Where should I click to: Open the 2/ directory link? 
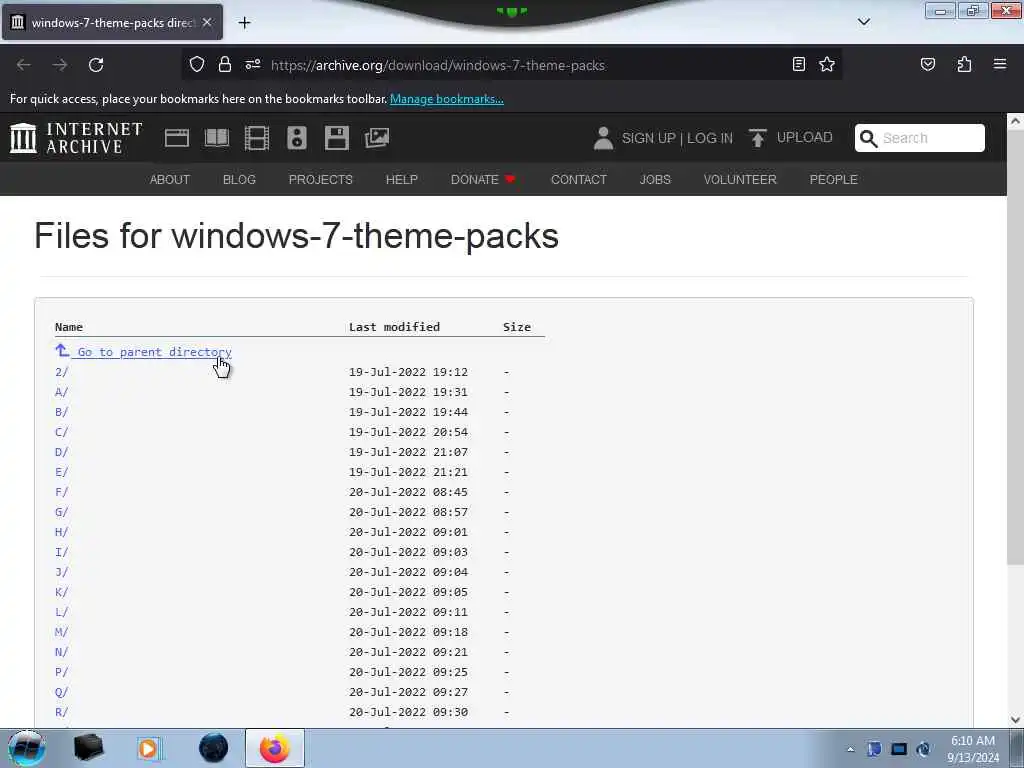click(61, 372)
